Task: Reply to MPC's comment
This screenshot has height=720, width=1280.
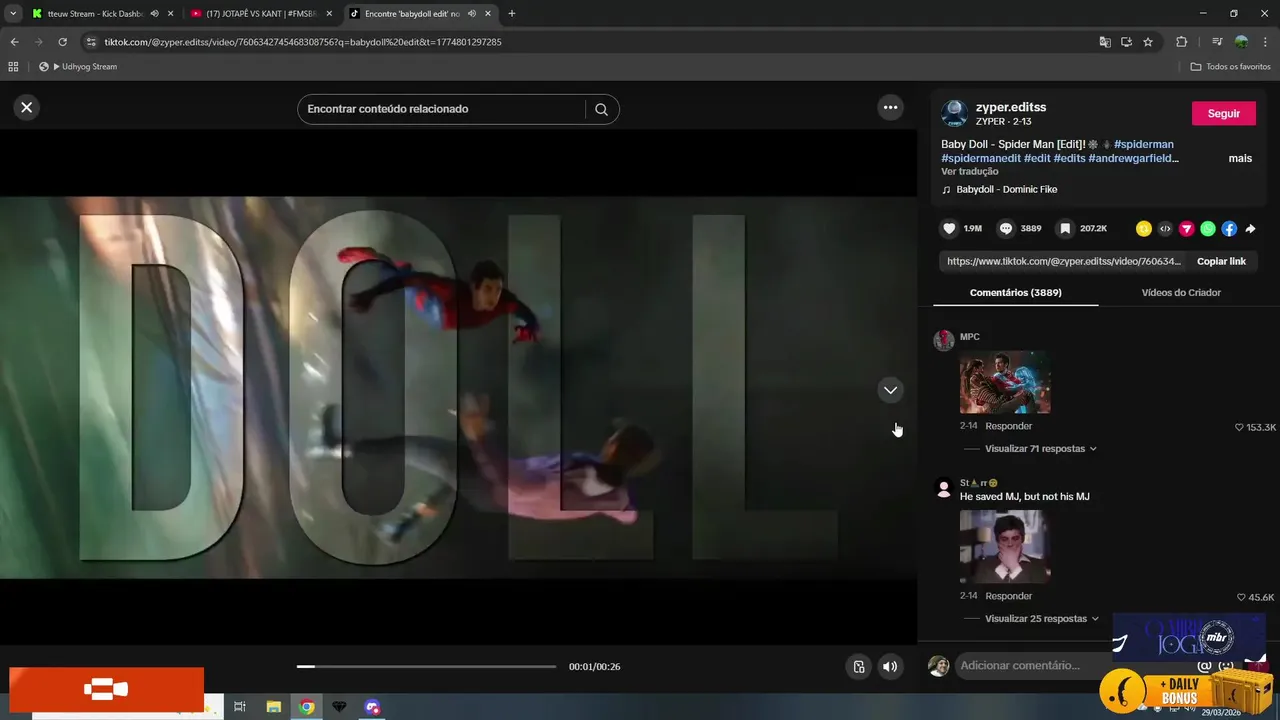Action: (1008, 426)
